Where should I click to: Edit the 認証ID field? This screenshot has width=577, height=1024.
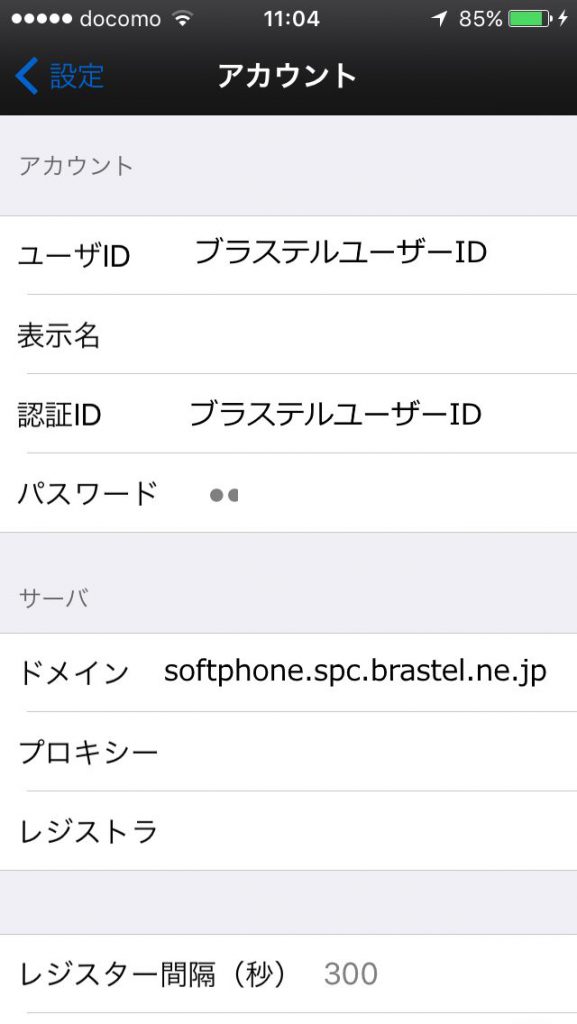pyautogui.click(x=288, y=413)
